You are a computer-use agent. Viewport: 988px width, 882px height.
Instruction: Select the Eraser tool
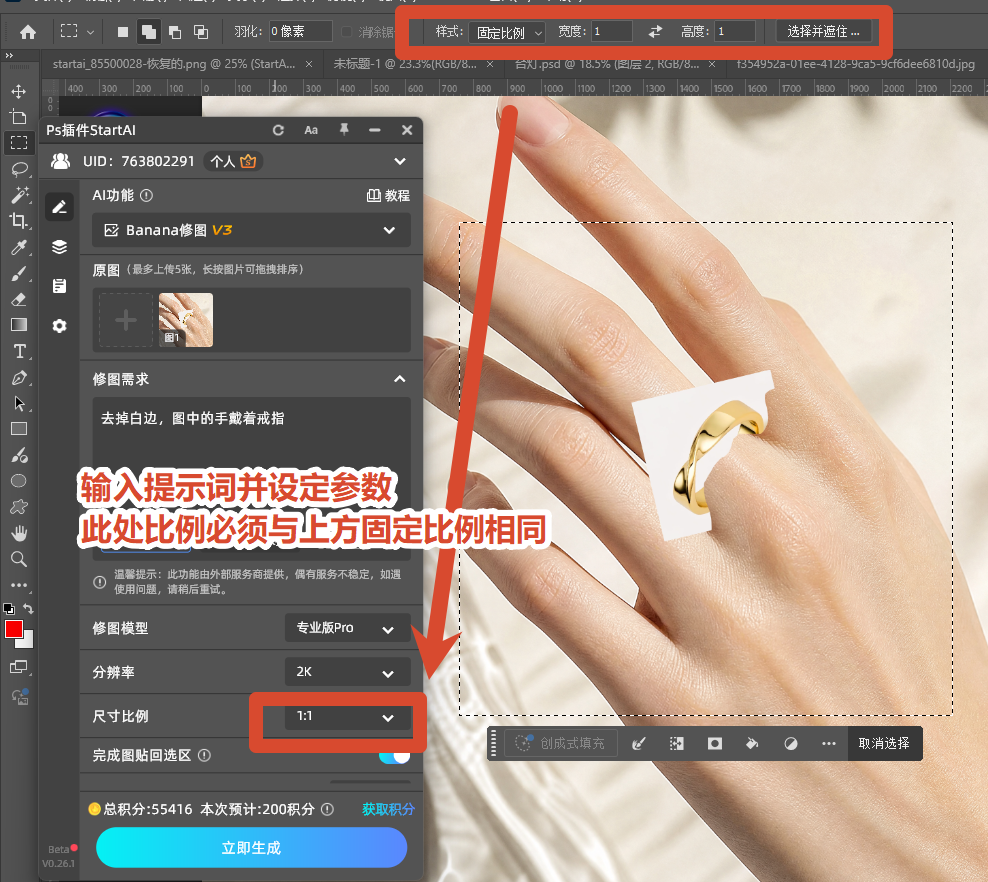coord(19,299)
